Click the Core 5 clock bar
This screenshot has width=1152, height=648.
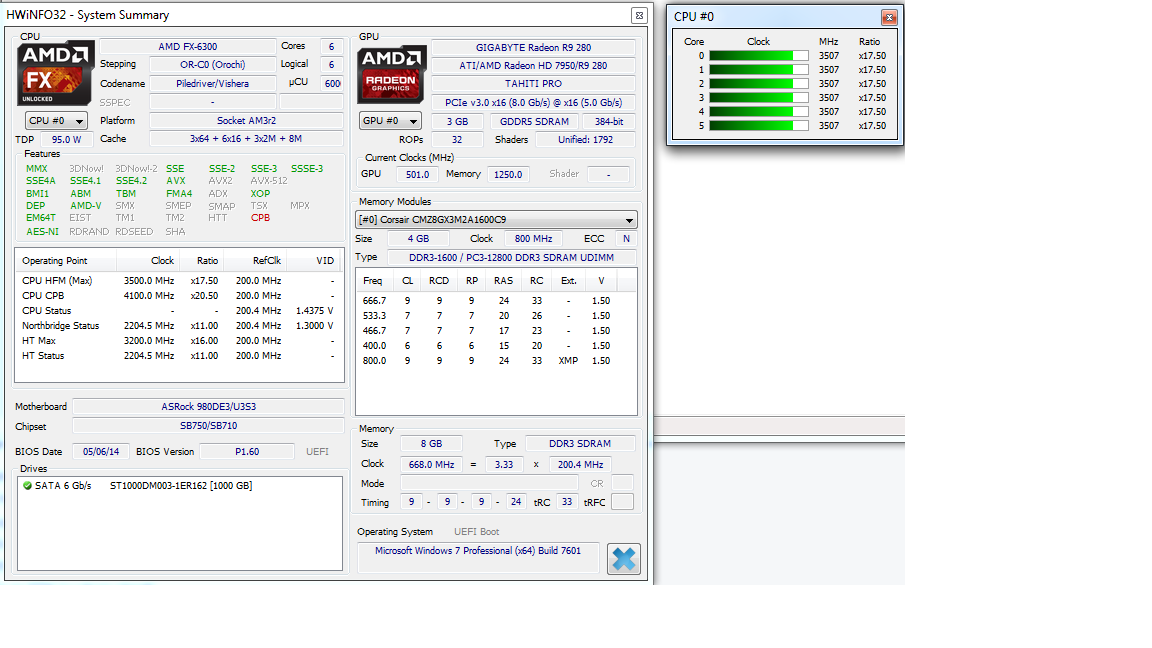[759, 126]
